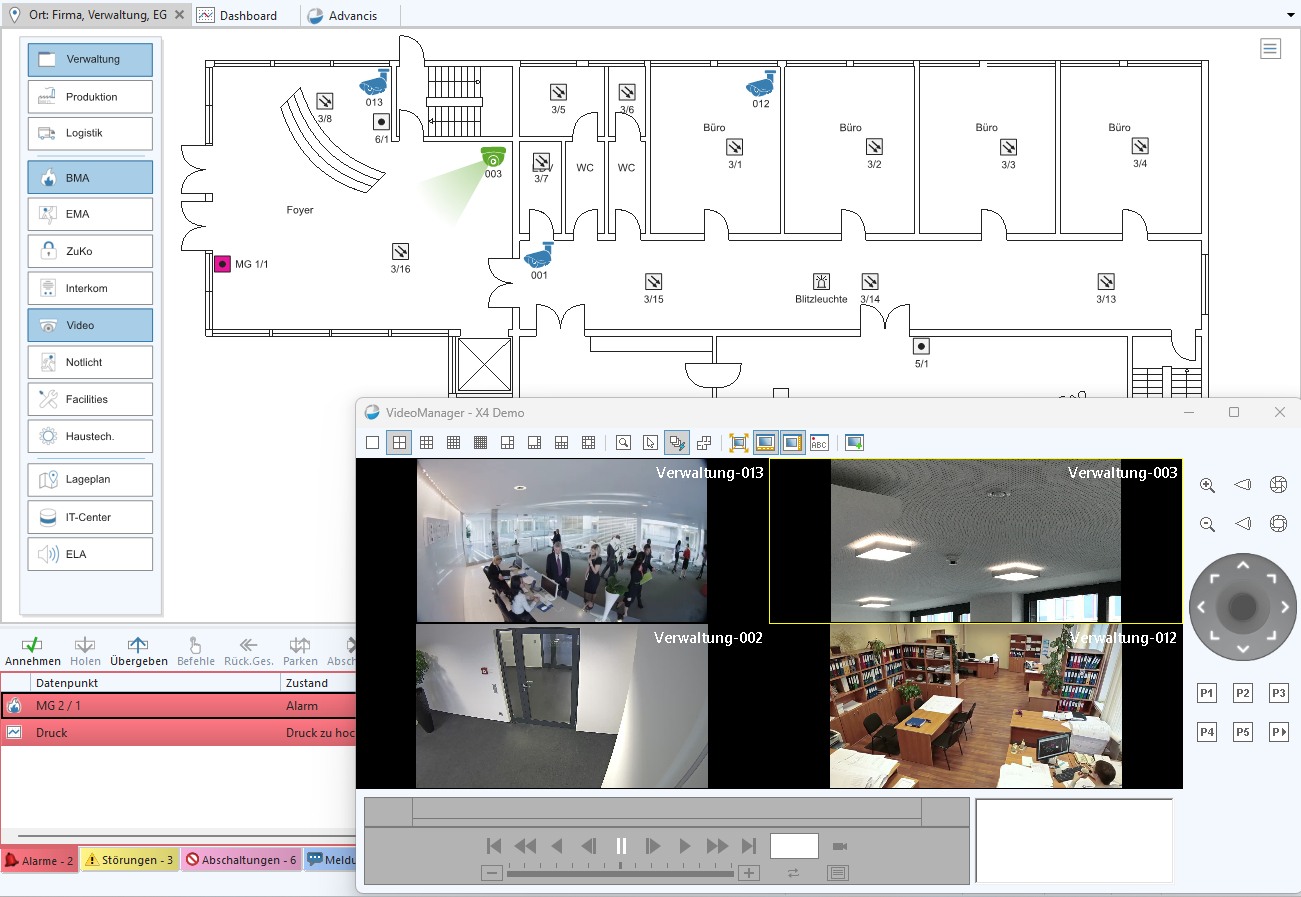The height and width of the screenshot is (897, 1301).
Task: Toggle the camera name text overlay button
Action: coord(819,442)
